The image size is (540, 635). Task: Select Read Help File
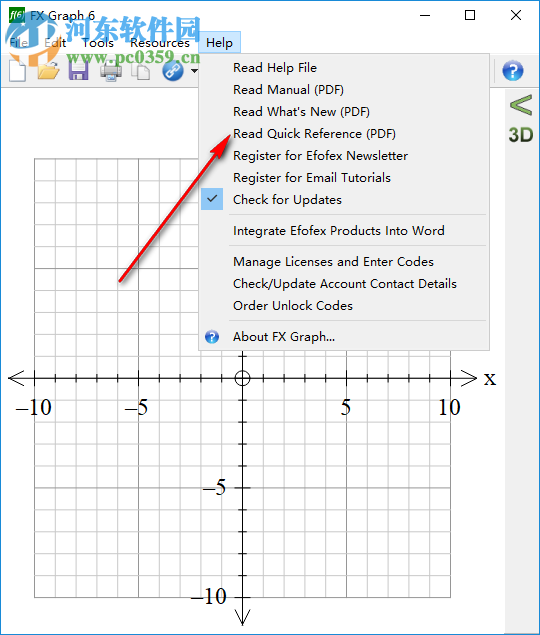(275, 68)
